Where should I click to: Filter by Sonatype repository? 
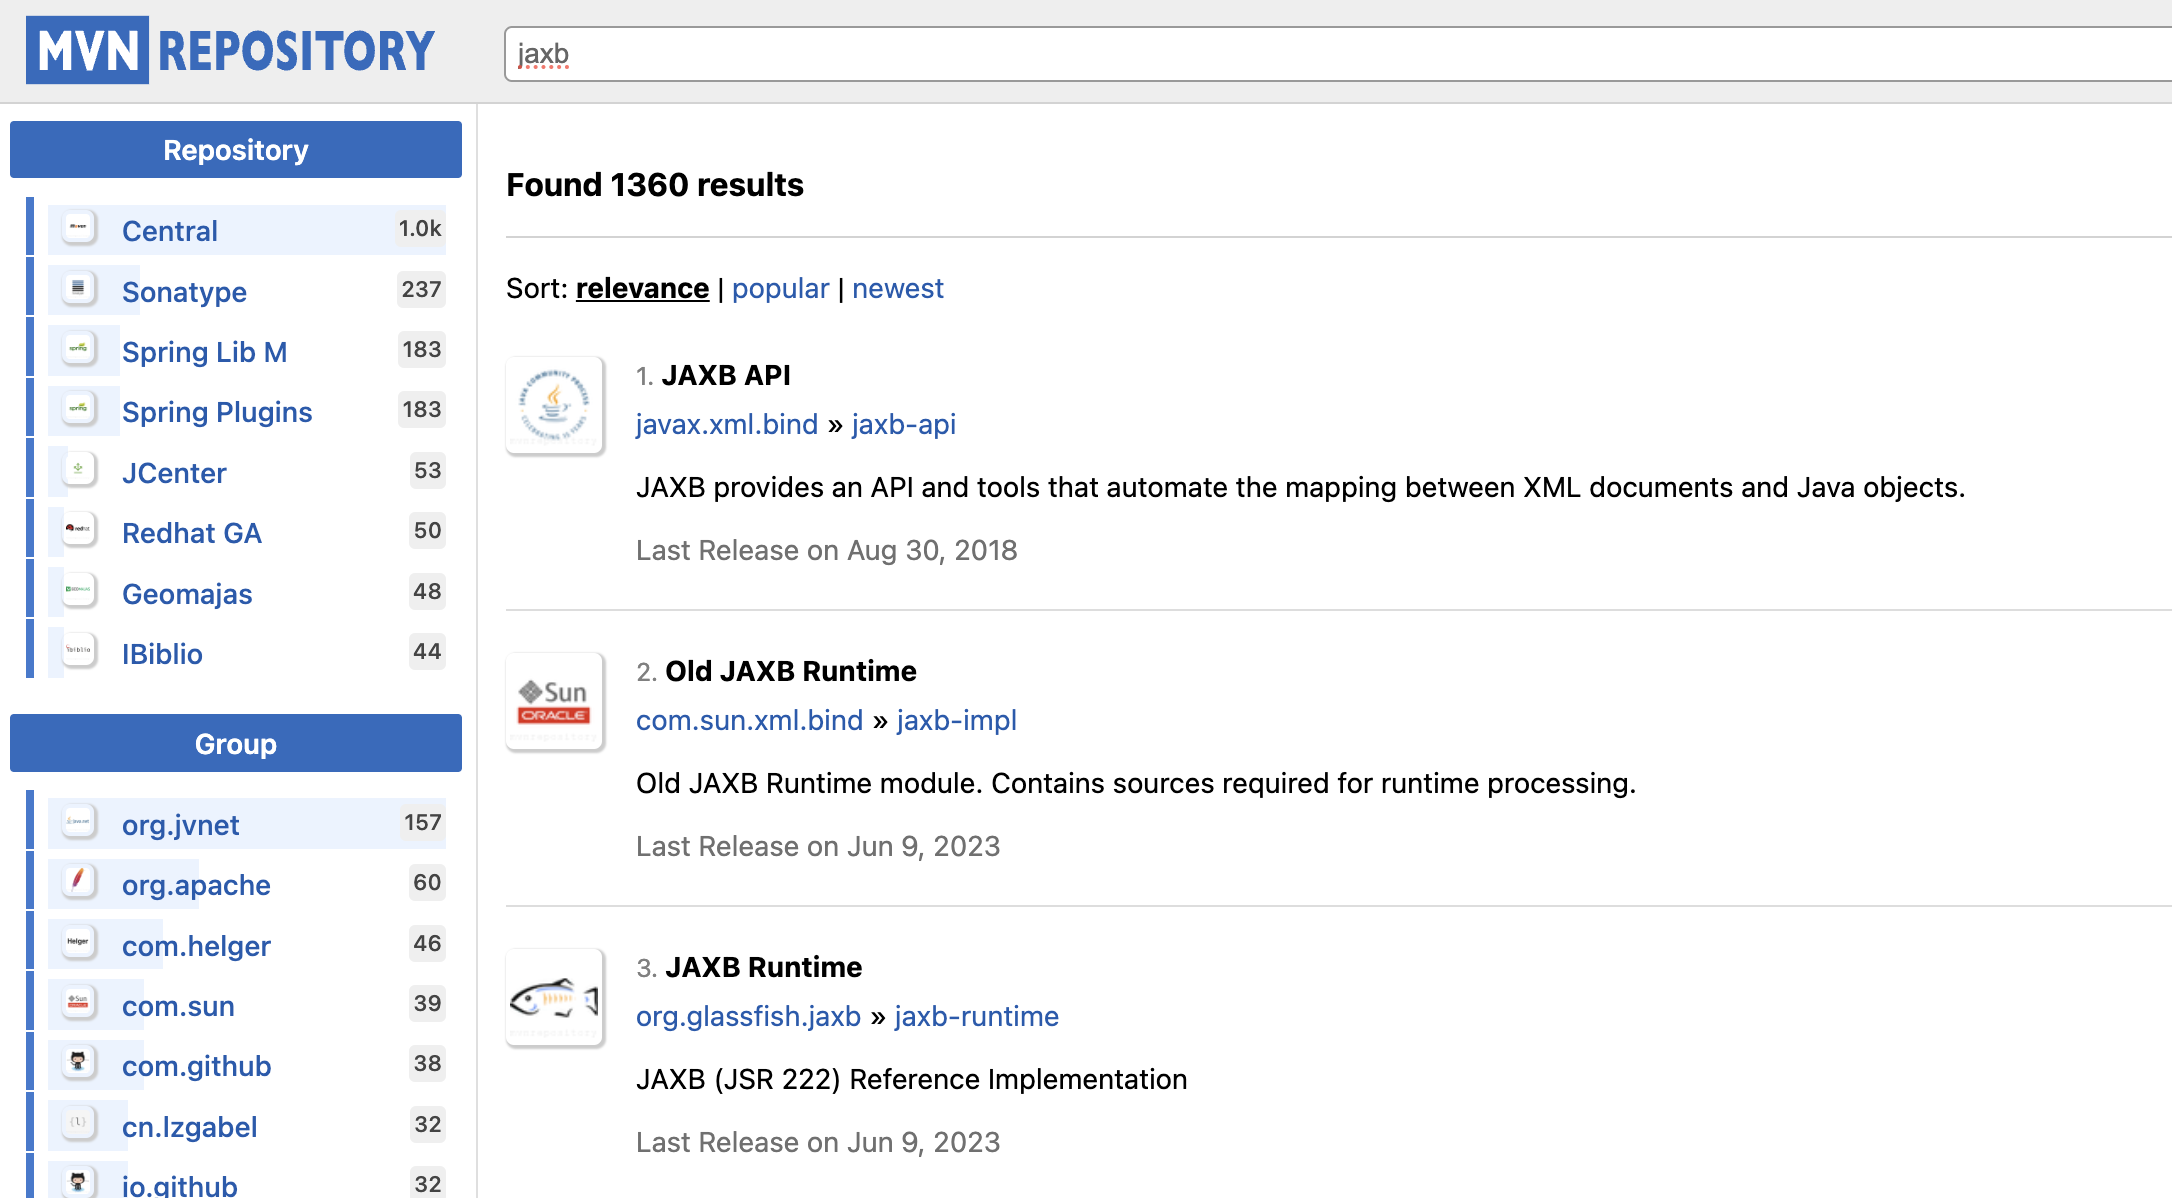(x=184, y=292)
